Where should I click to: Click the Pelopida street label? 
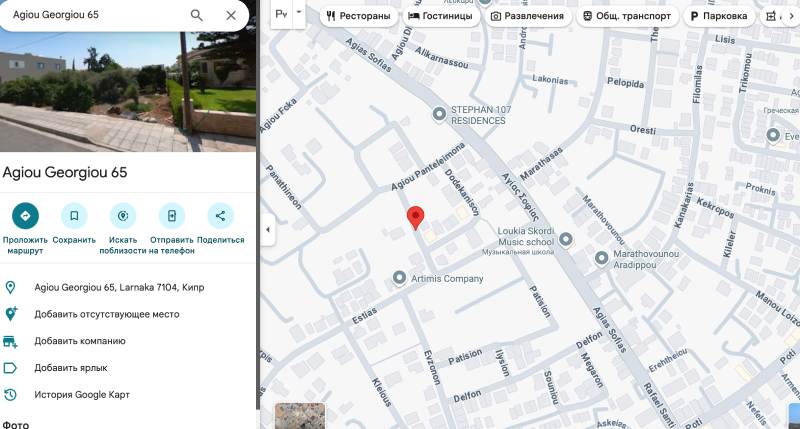pyautogui.click(x=626, y=82)
